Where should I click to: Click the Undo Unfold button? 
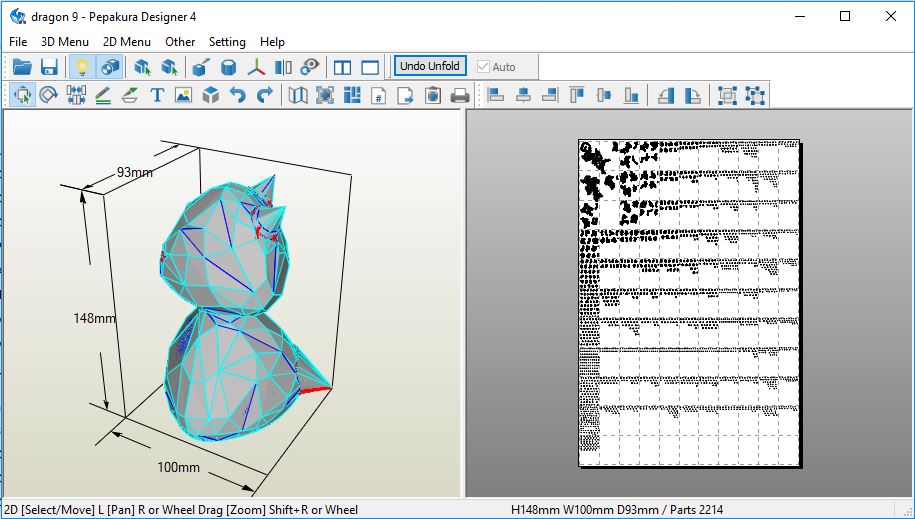(430, 66)
